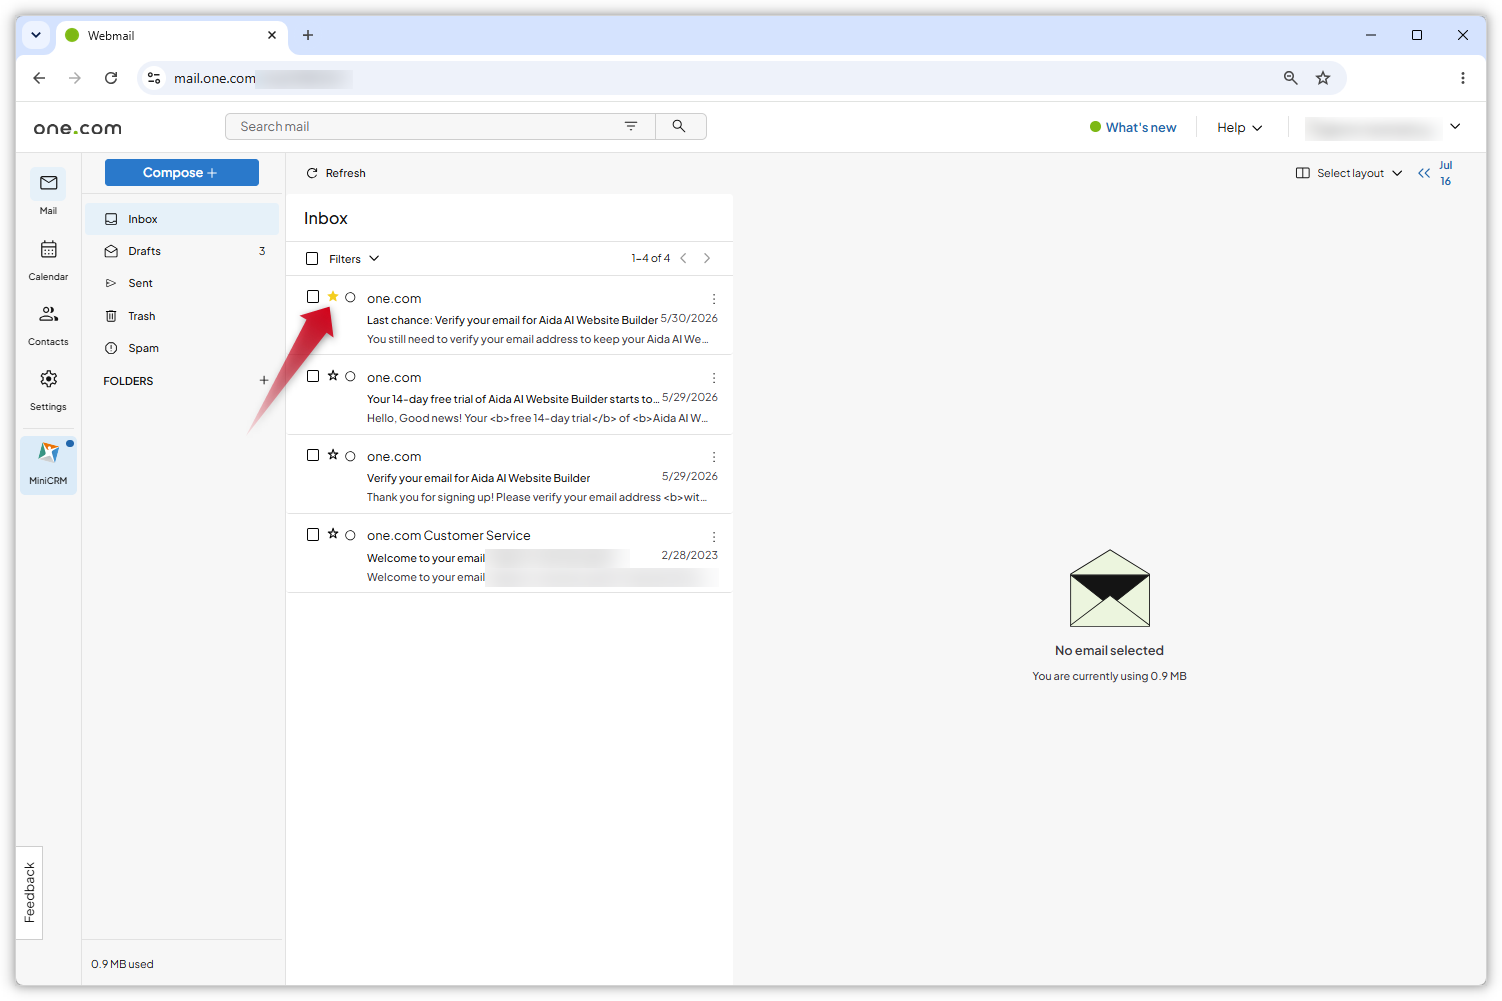Click the browser address bar URL
Viewport: 1502px width, 1001px height.
click(x=215, y=78)
